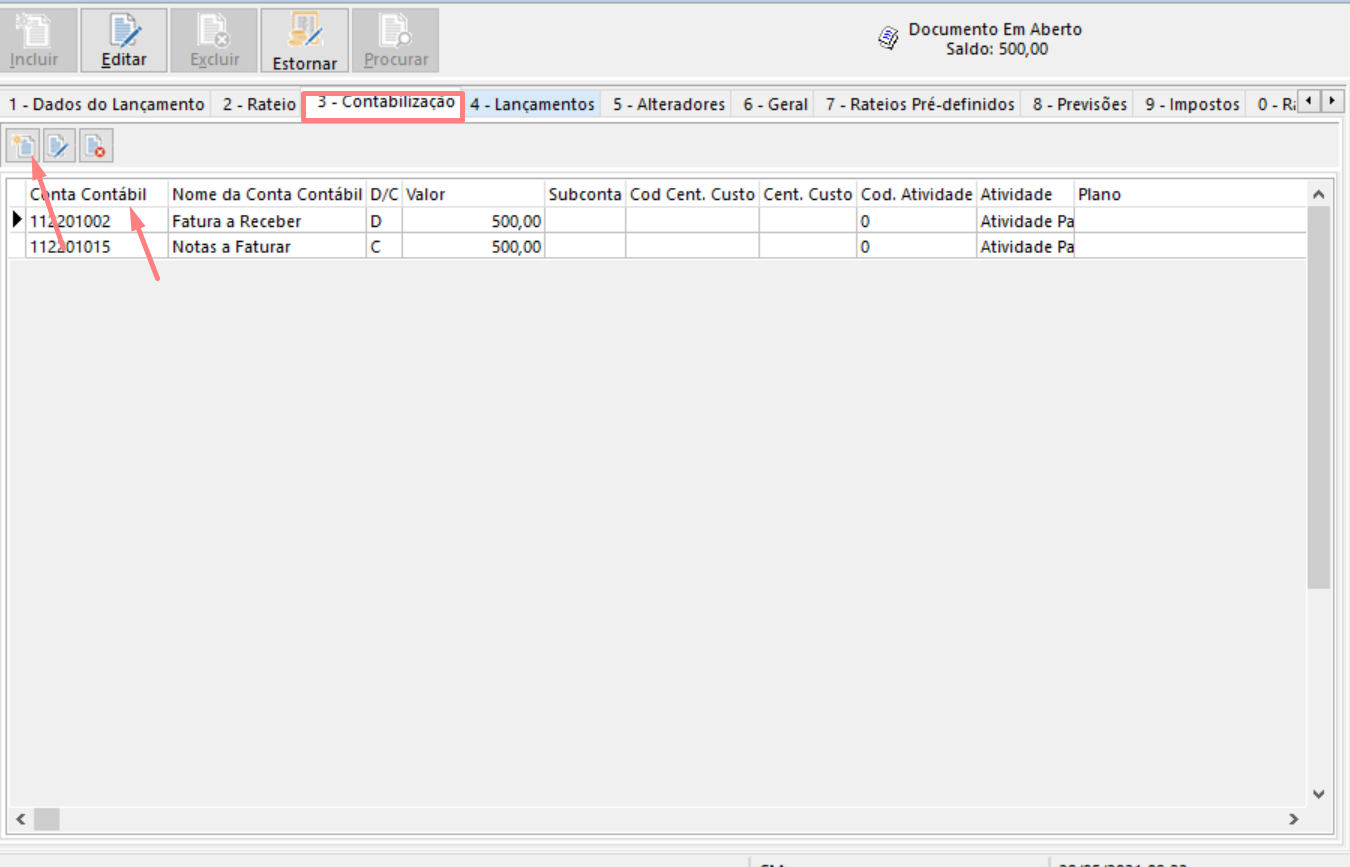The image size is (1350, 867).
Task: Add new contabilização entry icon
Action: tap(22, 147)
